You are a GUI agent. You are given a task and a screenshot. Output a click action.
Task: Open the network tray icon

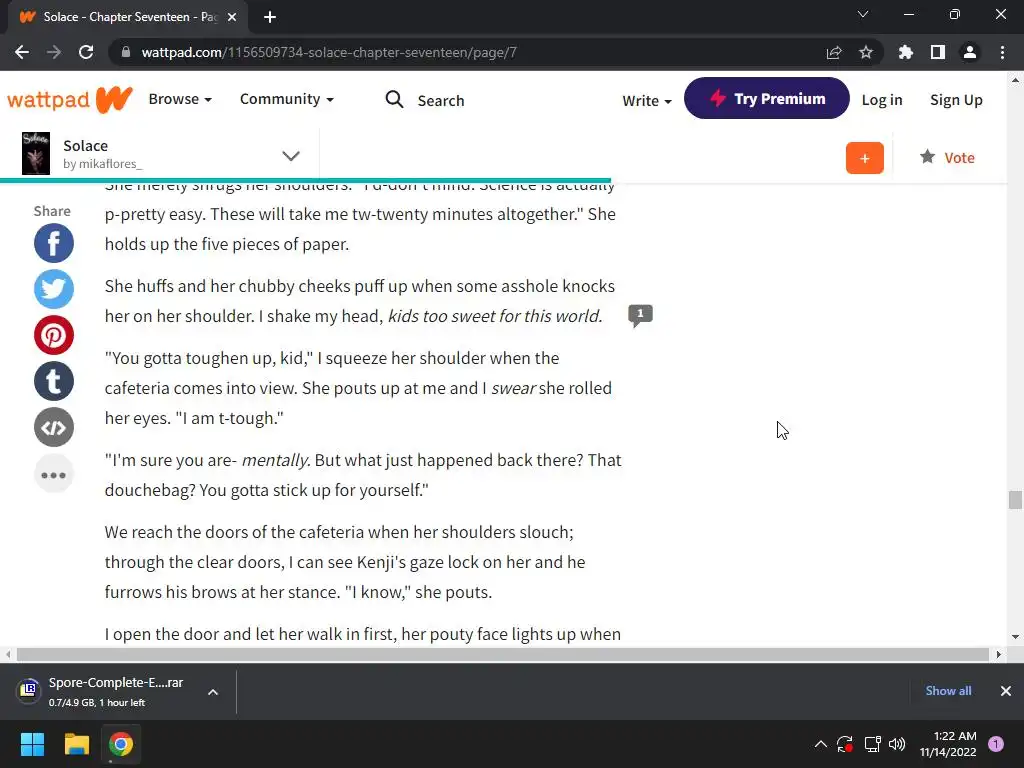(872, 744)
